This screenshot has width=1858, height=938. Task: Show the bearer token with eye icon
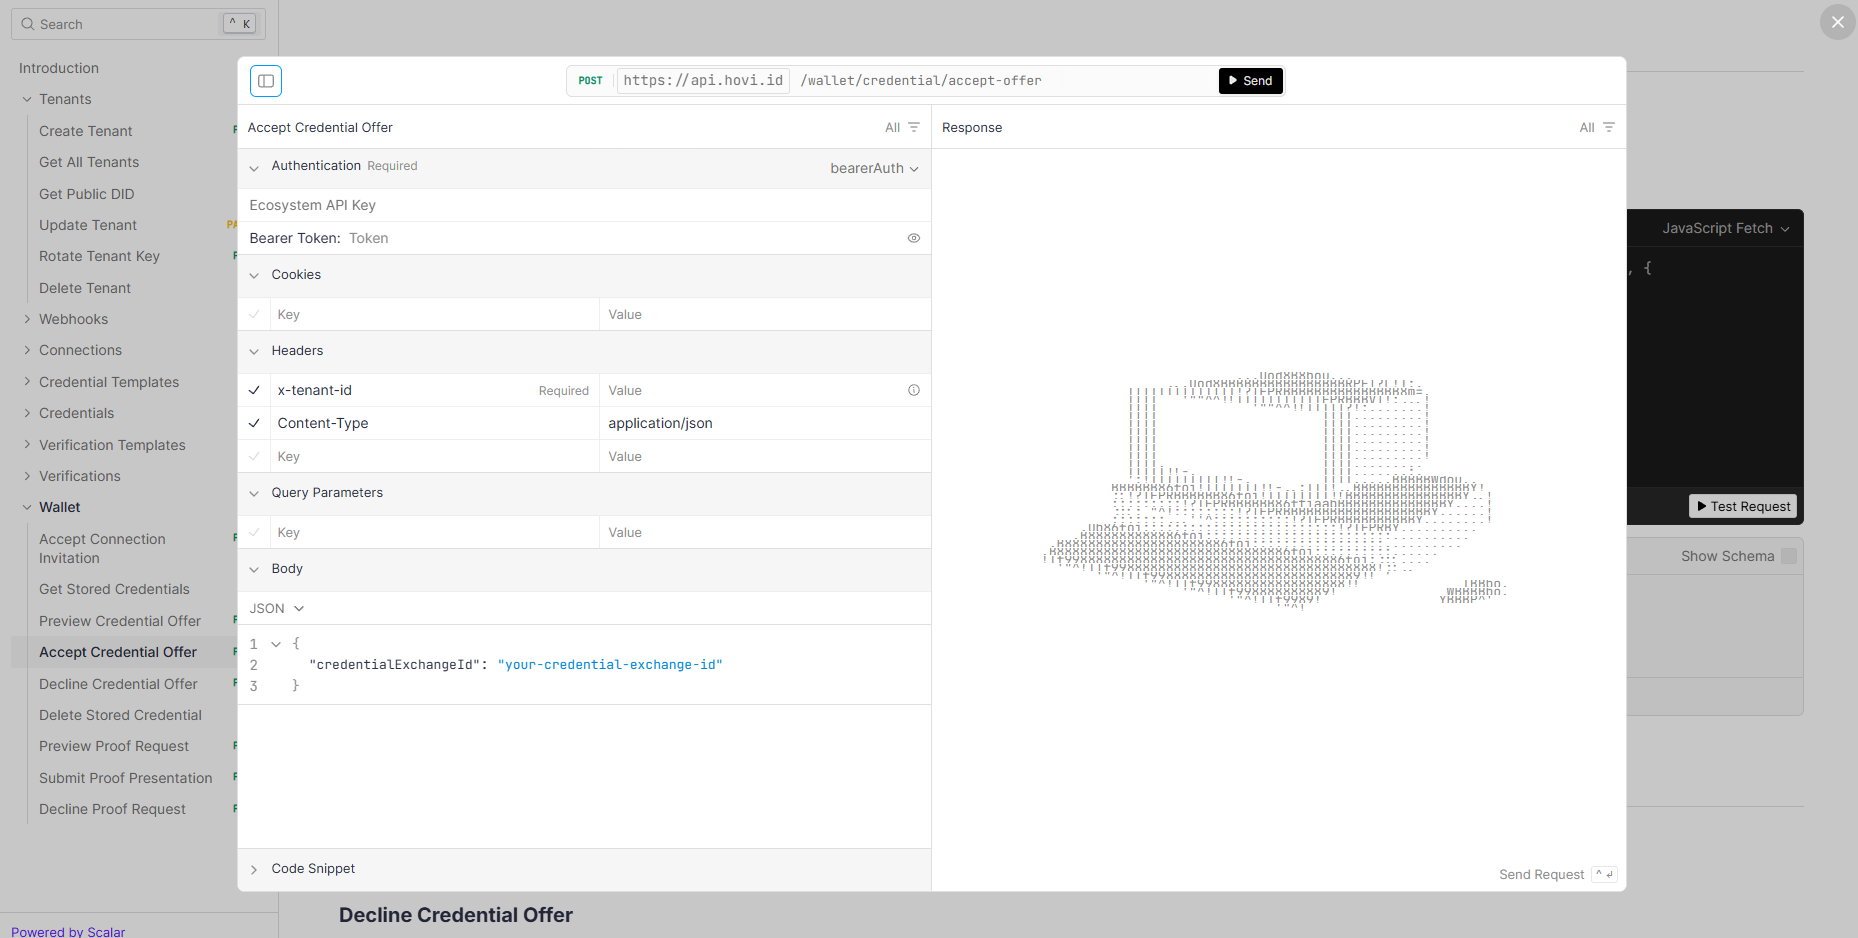tap(913, 238)
